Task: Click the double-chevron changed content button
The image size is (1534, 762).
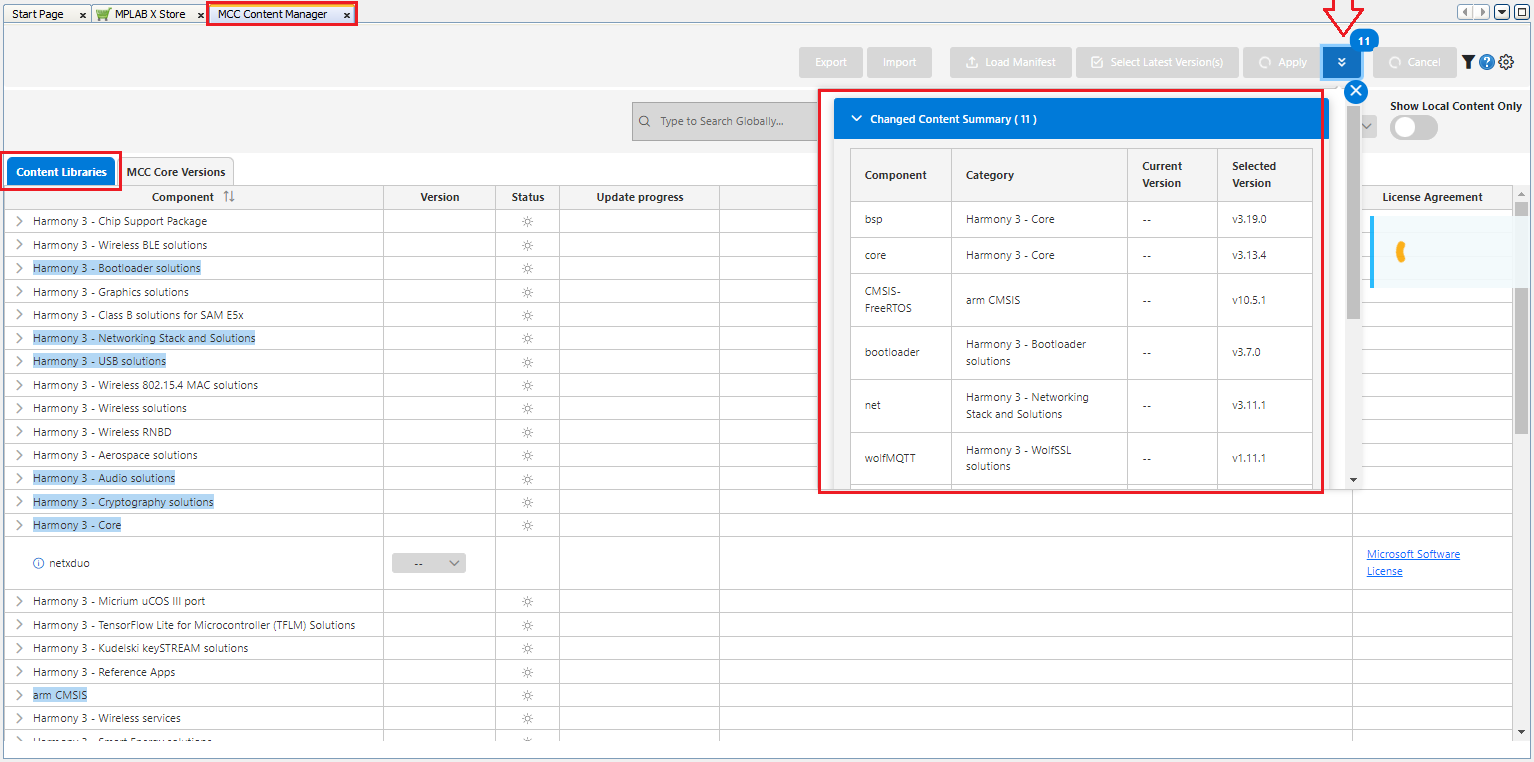Action: [1341, 62]
